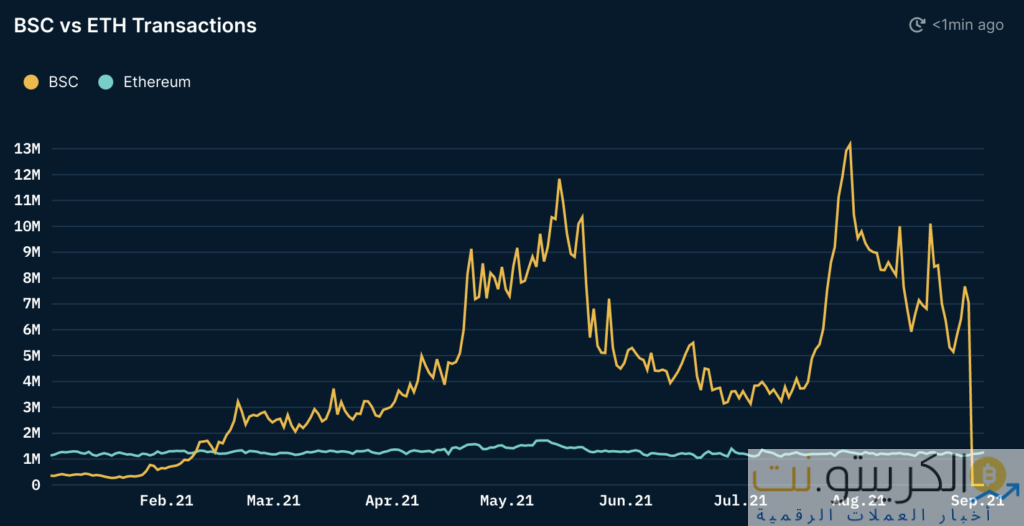Click the teal Ethereum legend dot
This screenshot has height=526, width=1024.
point(106,82)
